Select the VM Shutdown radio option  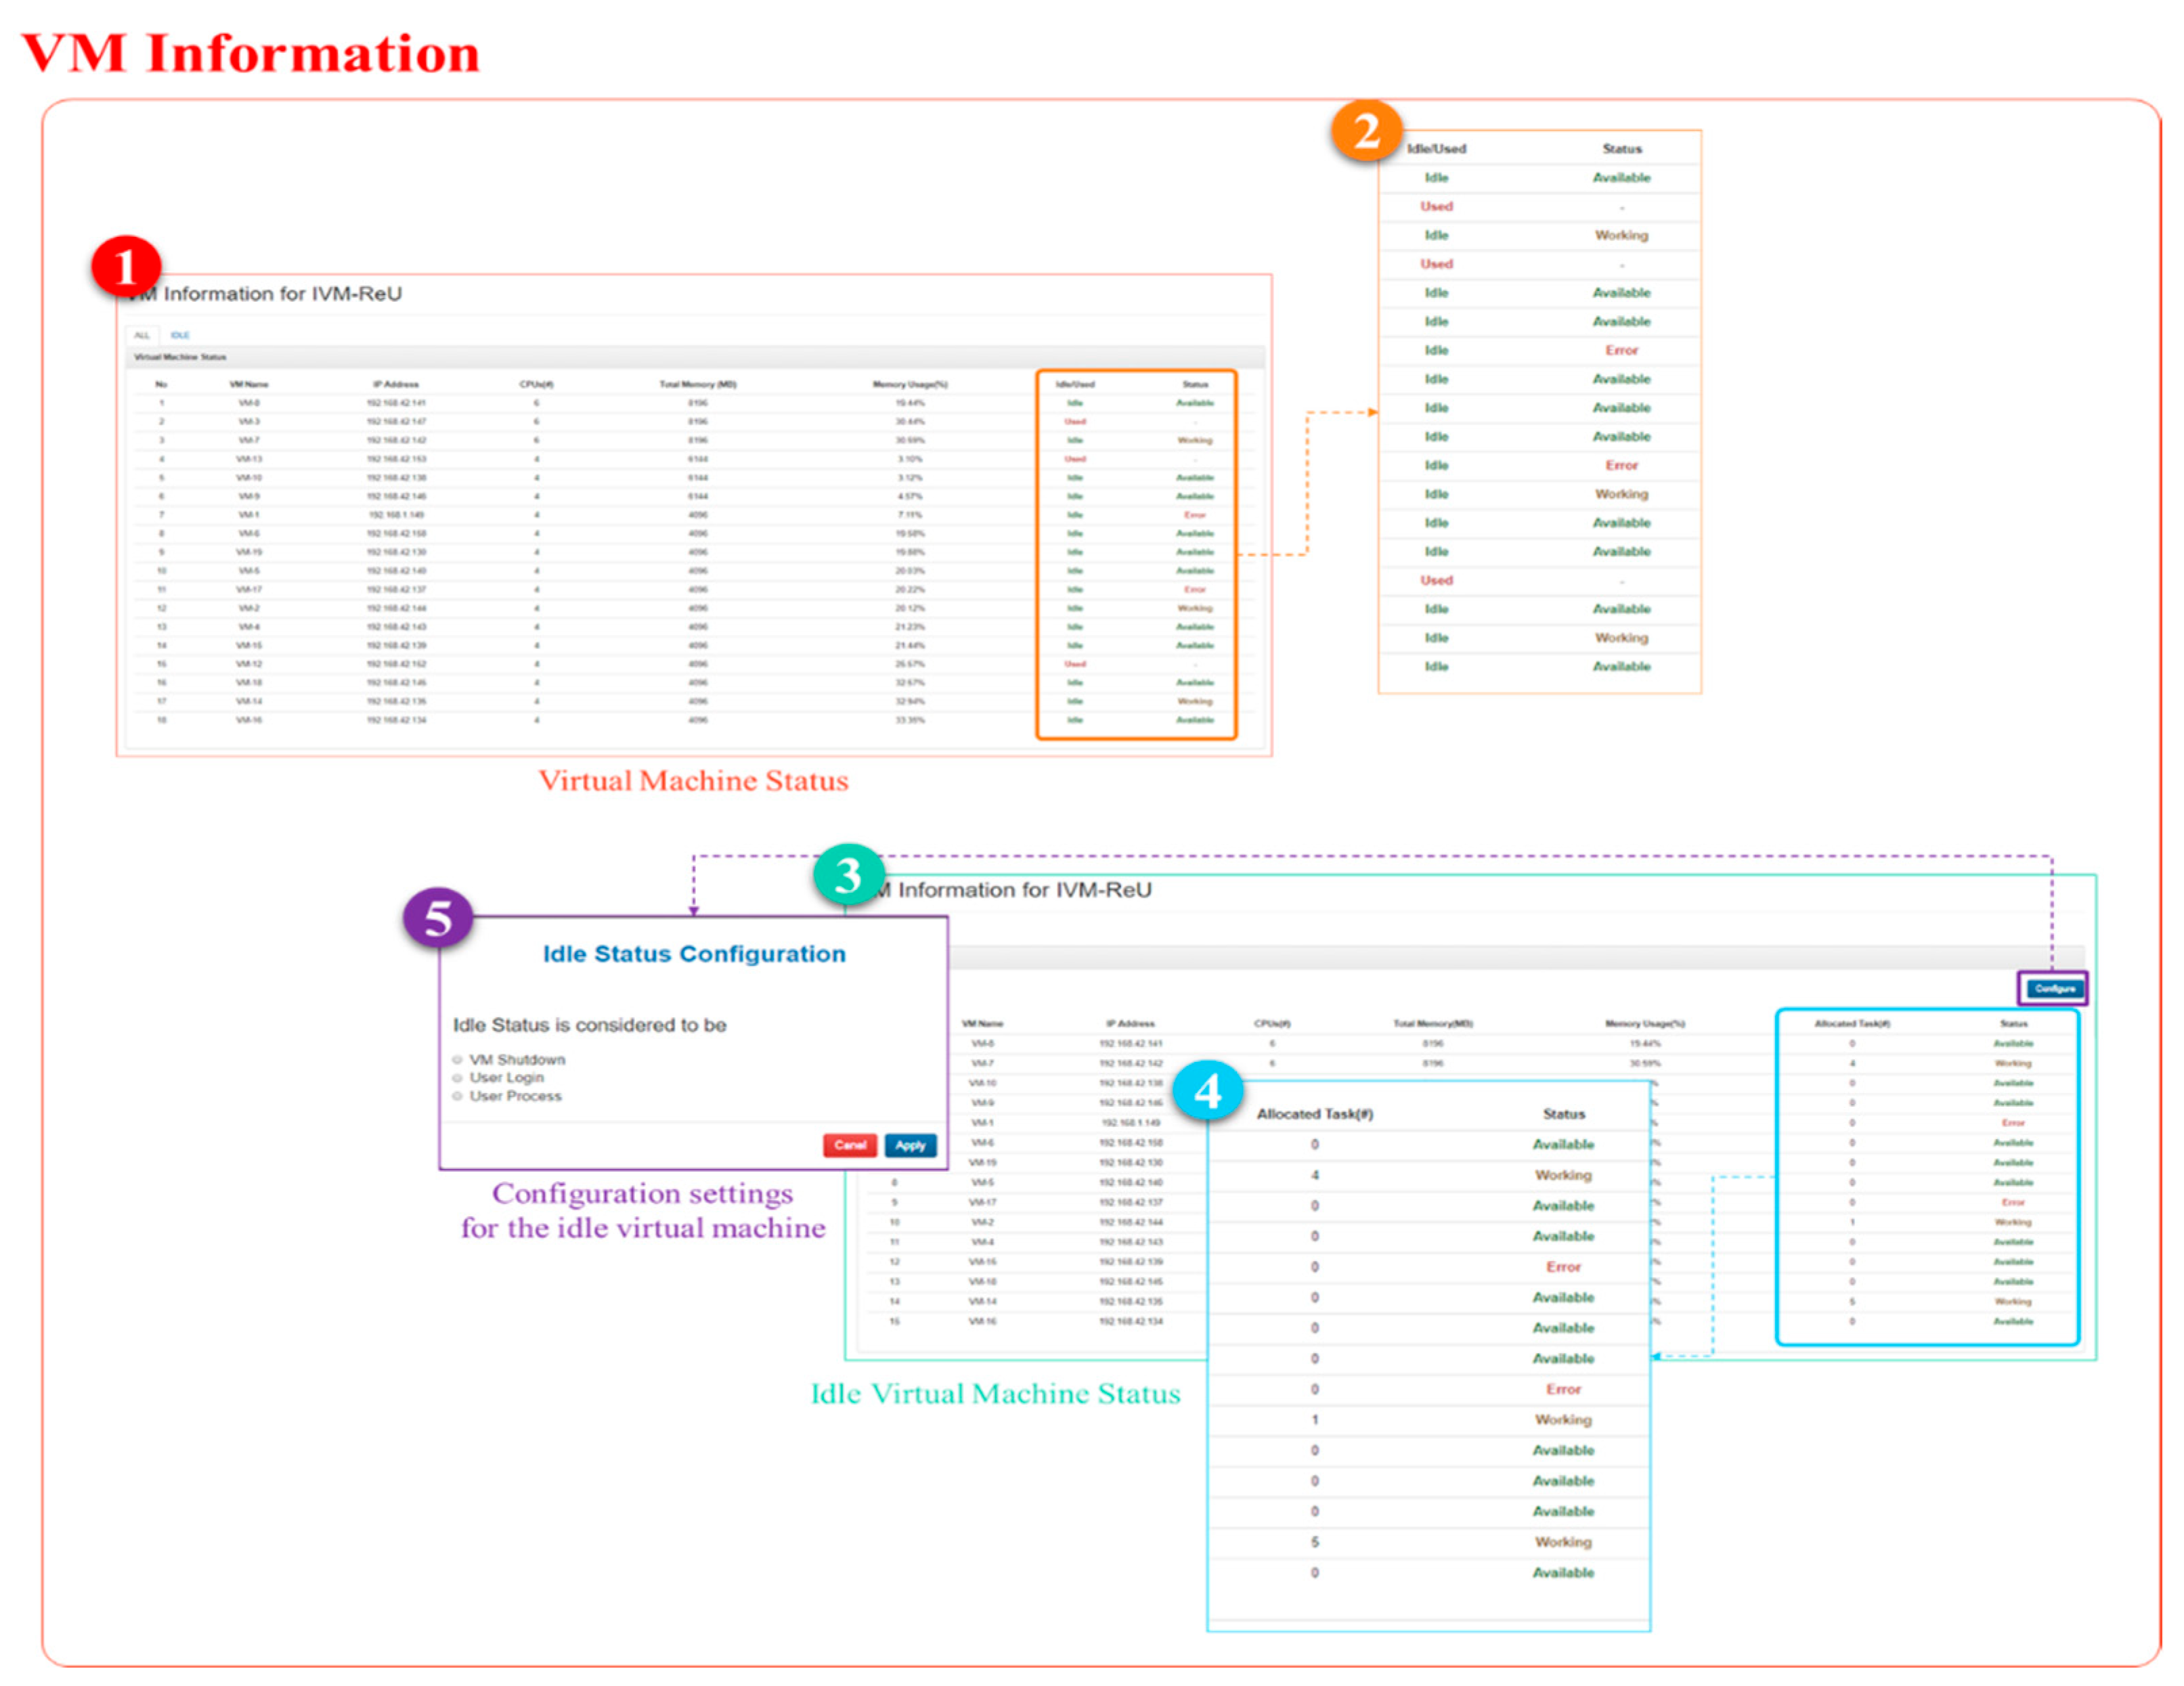(x=457, y=1059)
